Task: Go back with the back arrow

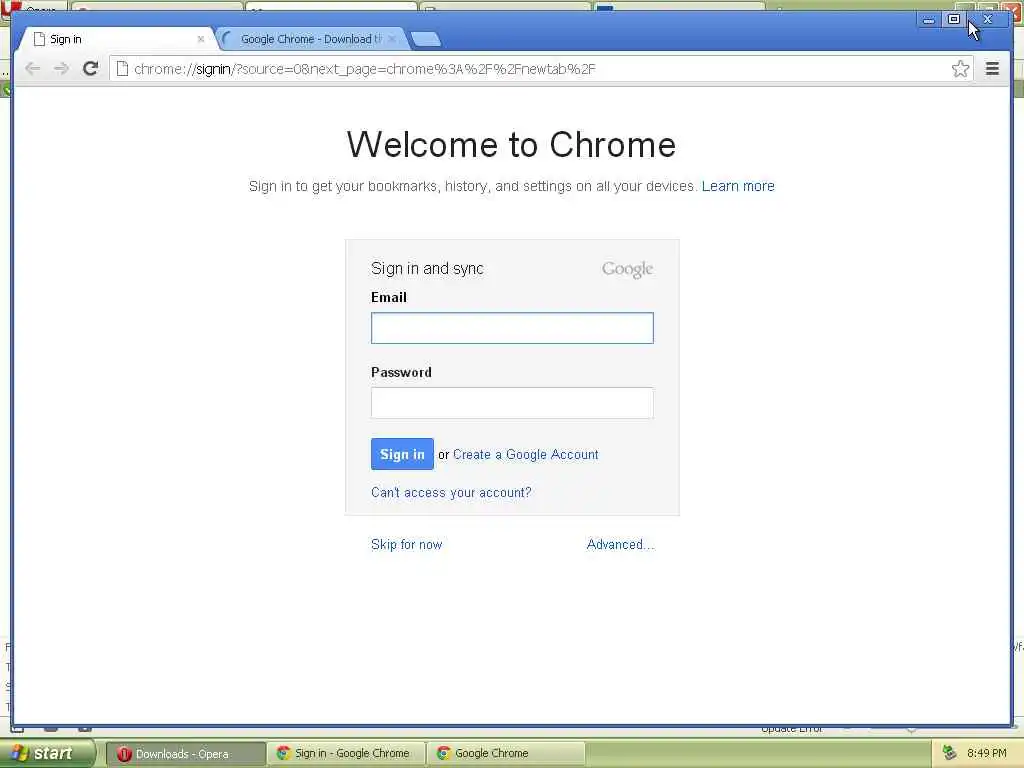Action: click(33, 69)
